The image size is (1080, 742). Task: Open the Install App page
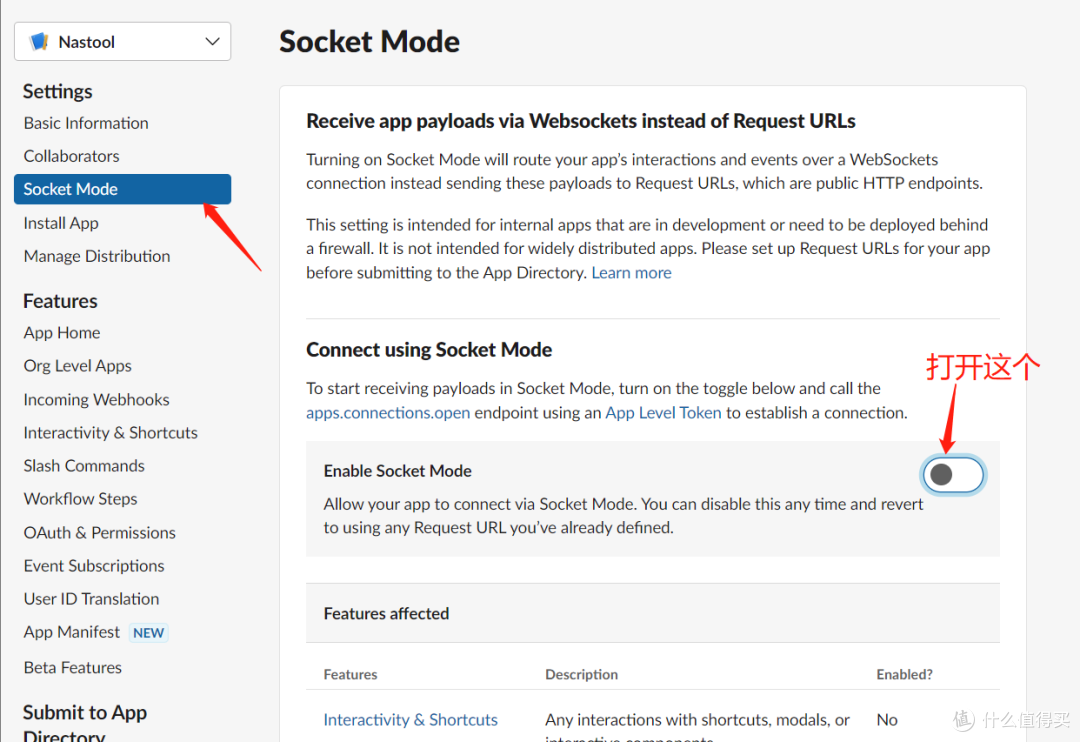(x=61, y=223)
